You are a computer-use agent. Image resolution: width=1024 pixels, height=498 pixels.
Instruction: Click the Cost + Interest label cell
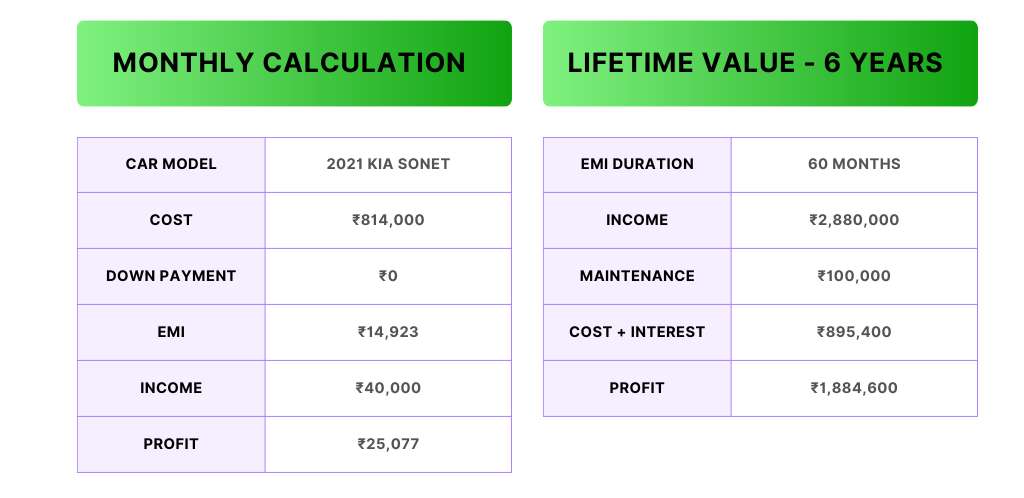click(x=637, y=332)
